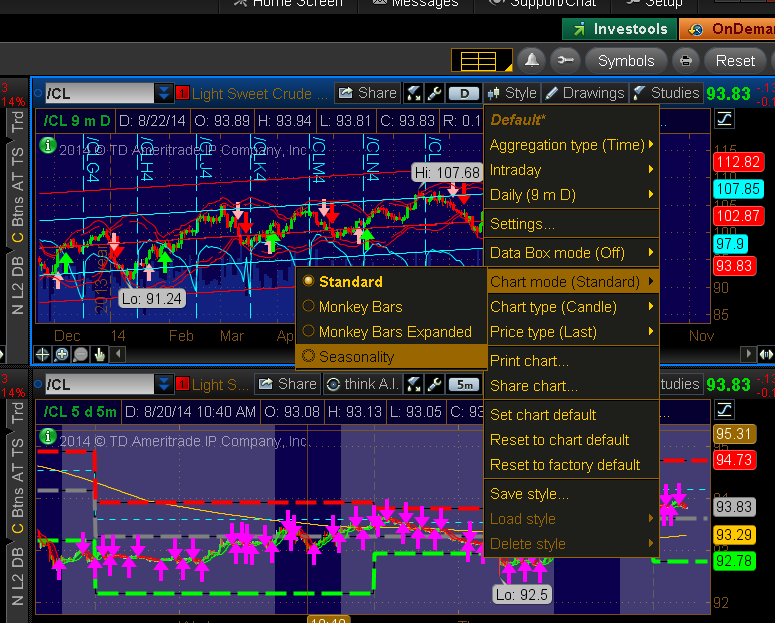Click the green info icon on lower chart
The image size is (775, 623).
click(x=48, y=436)
